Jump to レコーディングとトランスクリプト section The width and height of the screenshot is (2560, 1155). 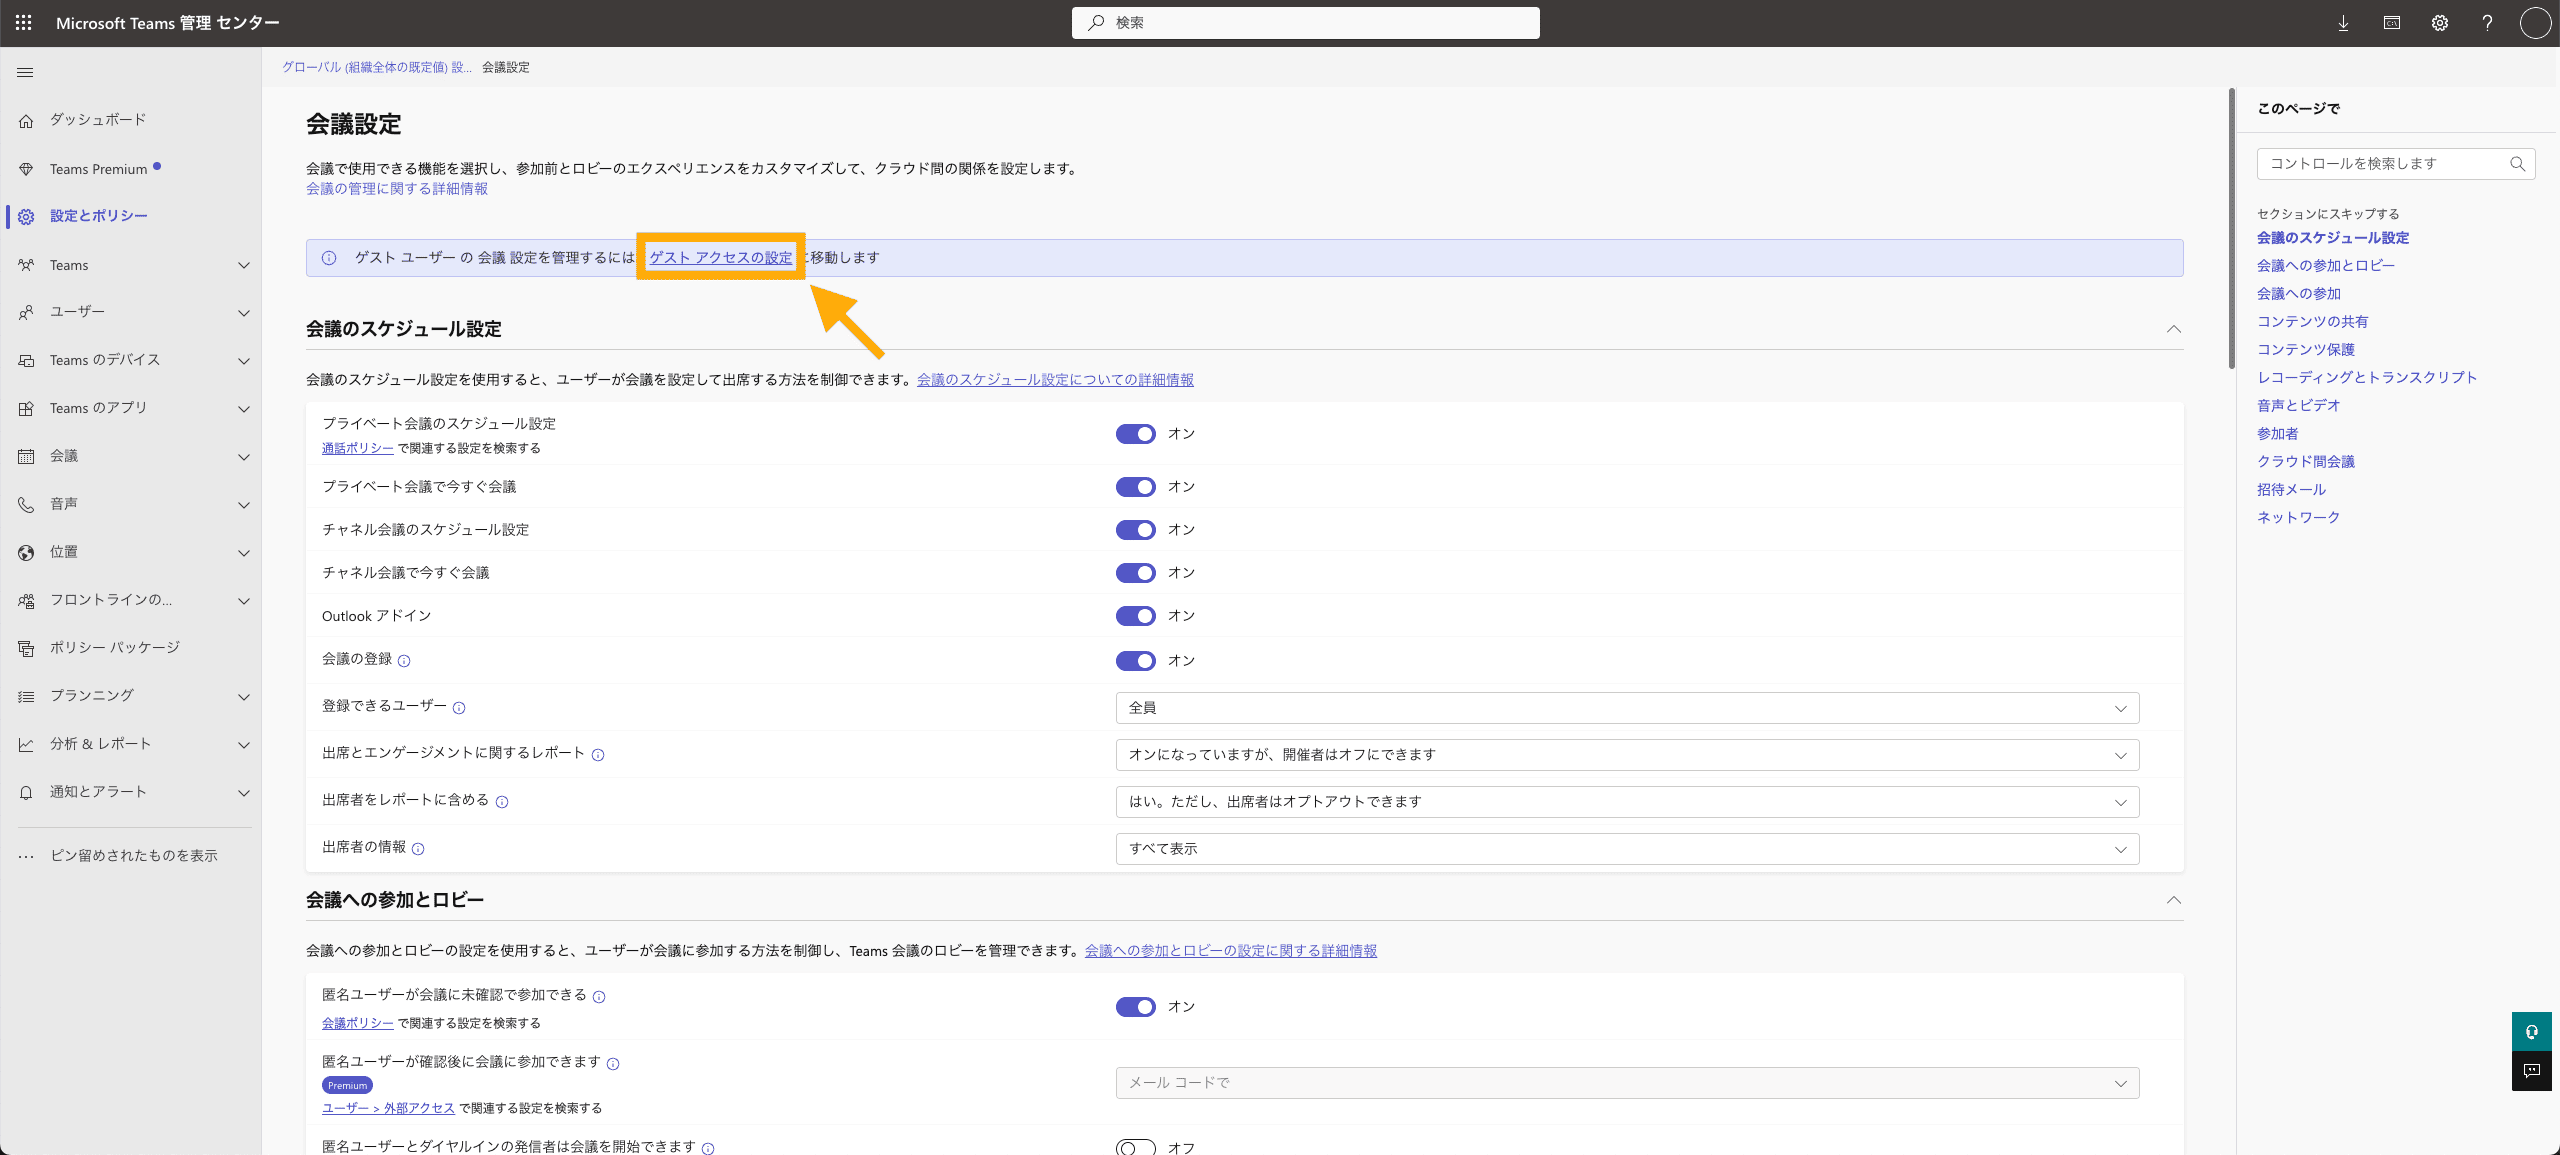[2366, 377]
